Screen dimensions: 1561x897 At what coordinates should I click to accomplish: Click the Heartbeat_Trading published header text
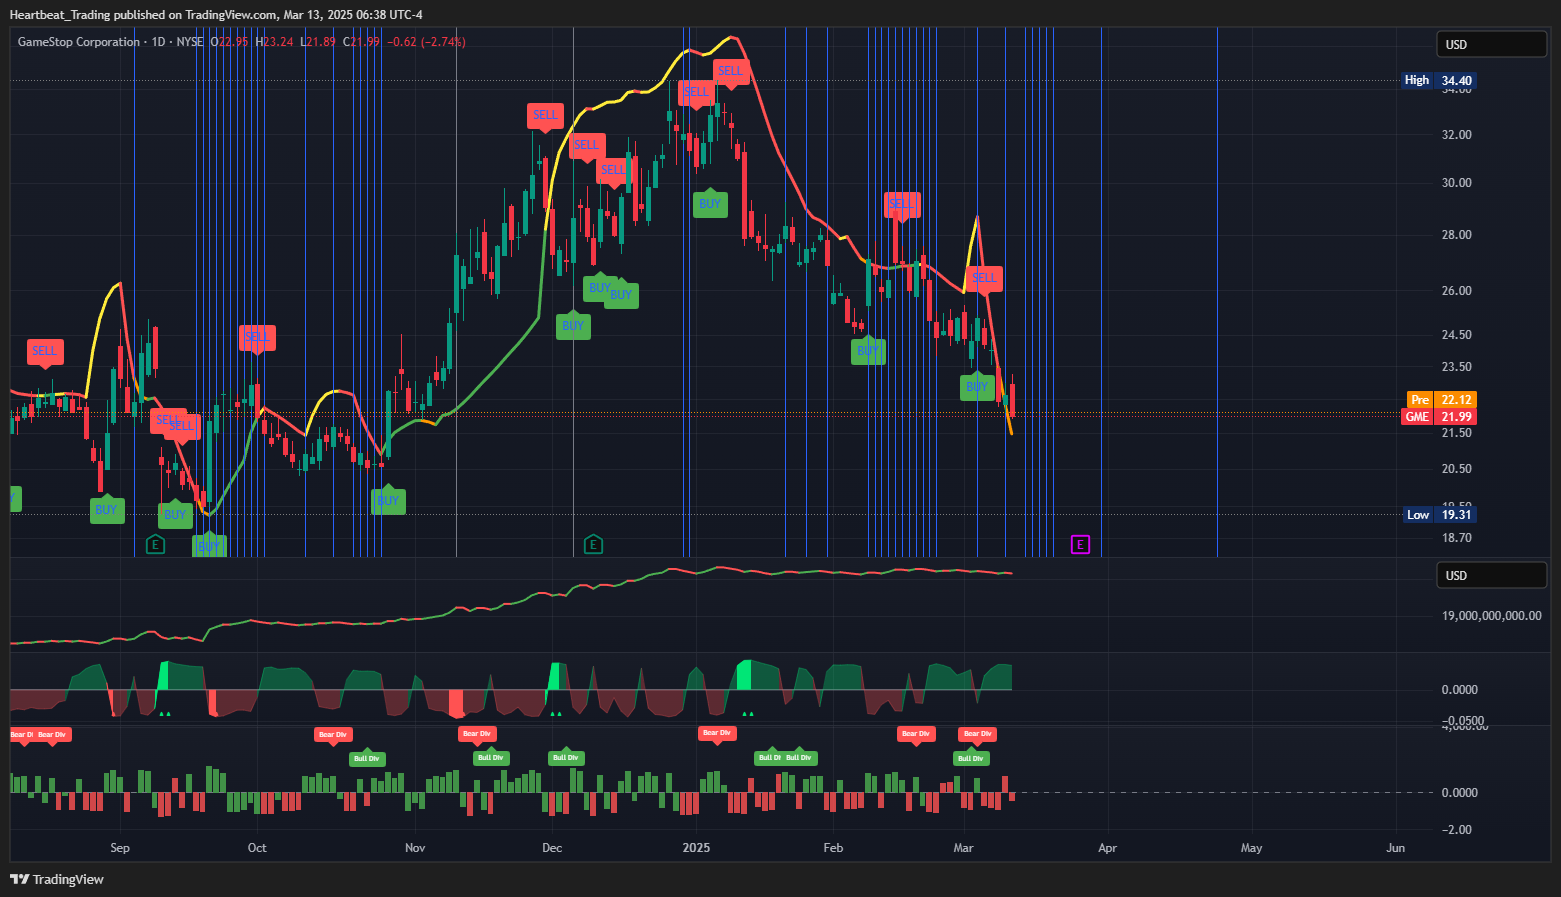tap(216, 14)
